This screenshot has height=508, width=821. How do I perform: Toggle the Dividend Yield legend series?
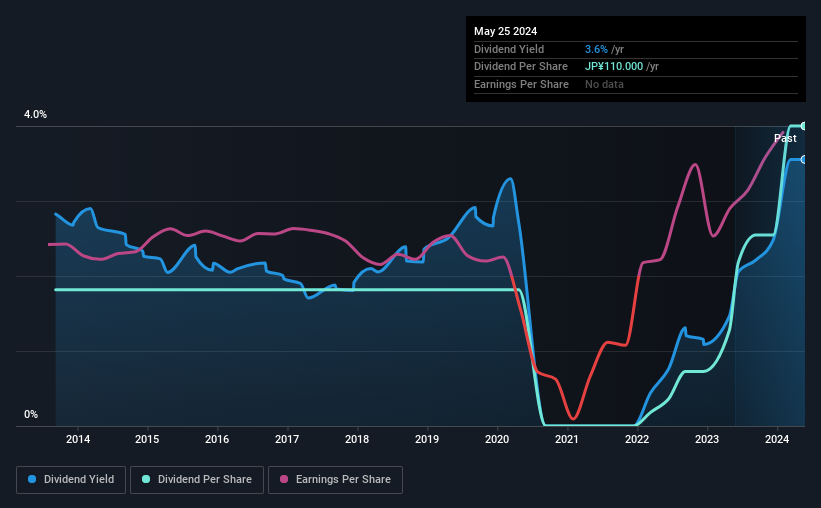click(x=70, y=480)
